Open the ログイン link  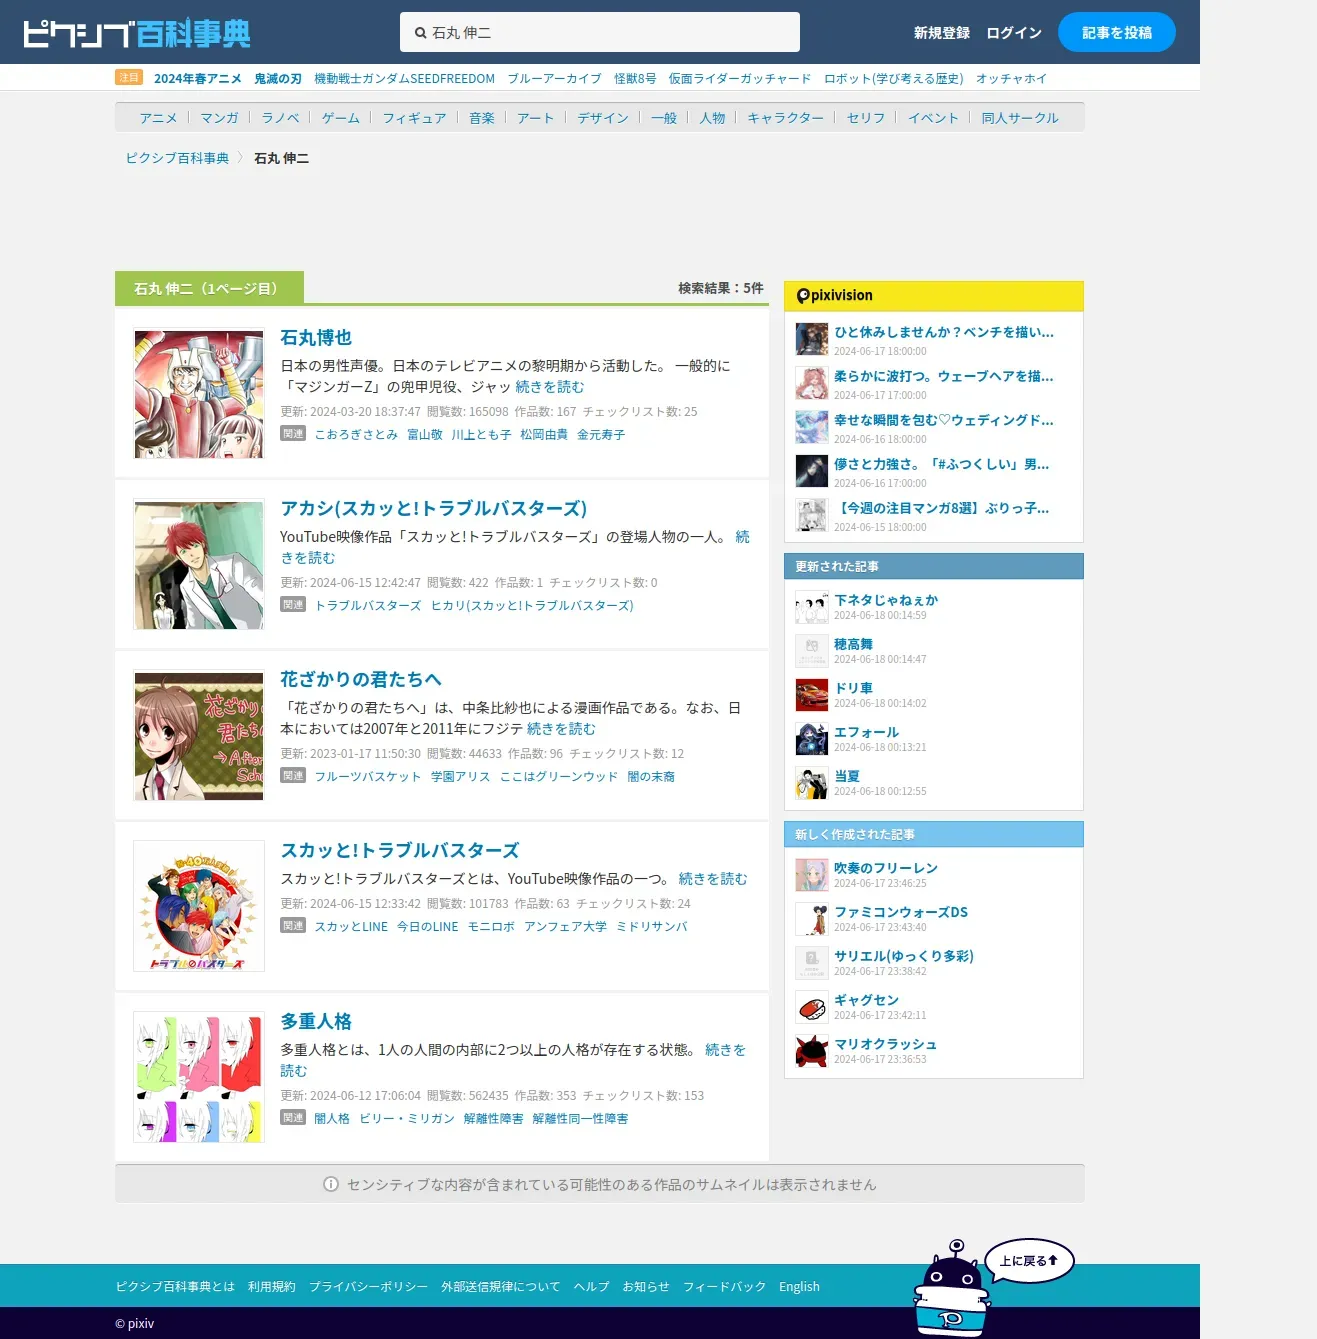[x=1014, y=33]
